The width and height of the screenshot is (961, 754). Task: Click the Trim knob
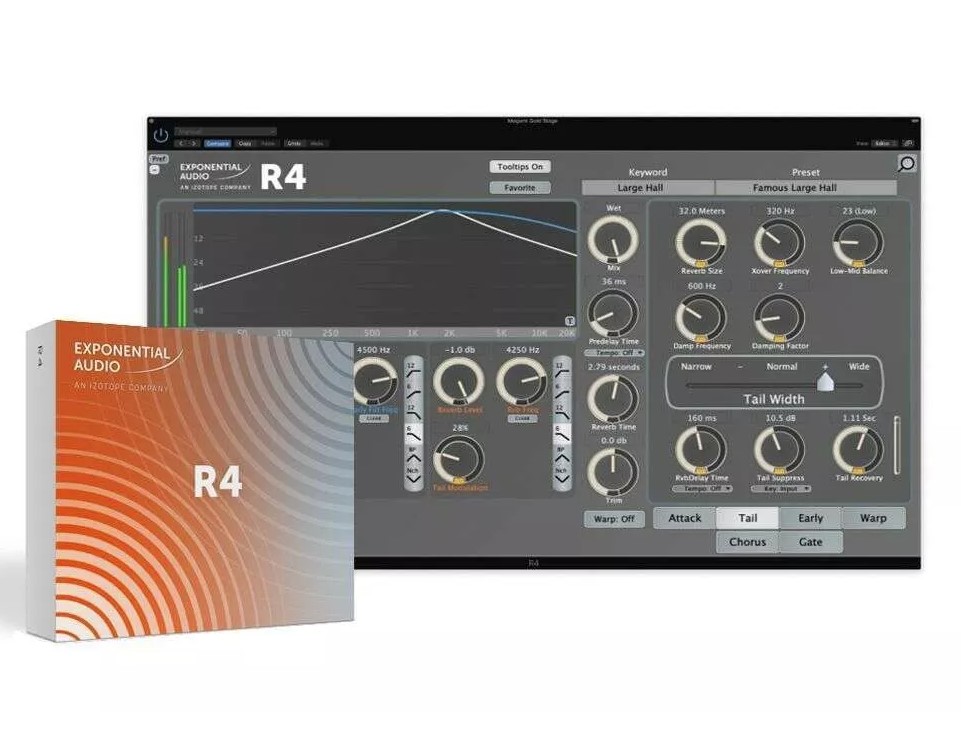(613, 472)
